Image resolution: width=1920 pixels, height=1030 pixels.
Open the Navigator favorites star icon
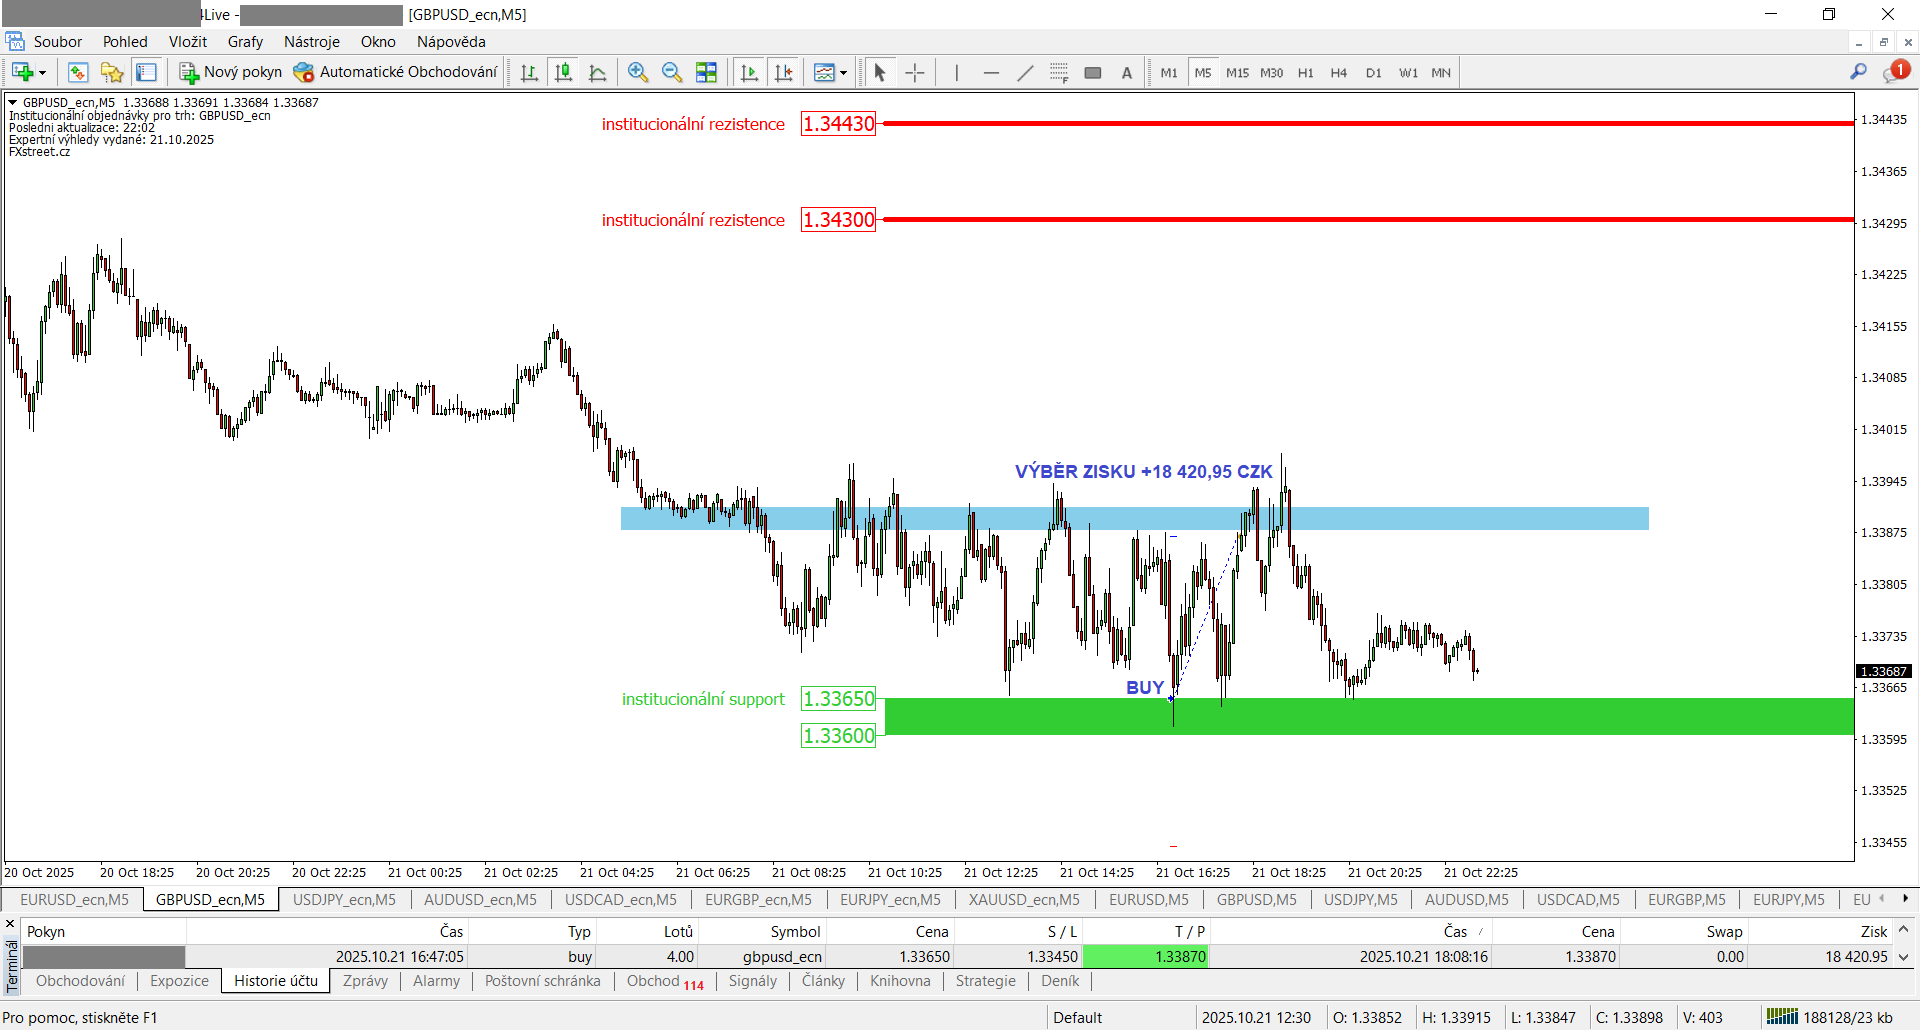[x=112, y=72]
